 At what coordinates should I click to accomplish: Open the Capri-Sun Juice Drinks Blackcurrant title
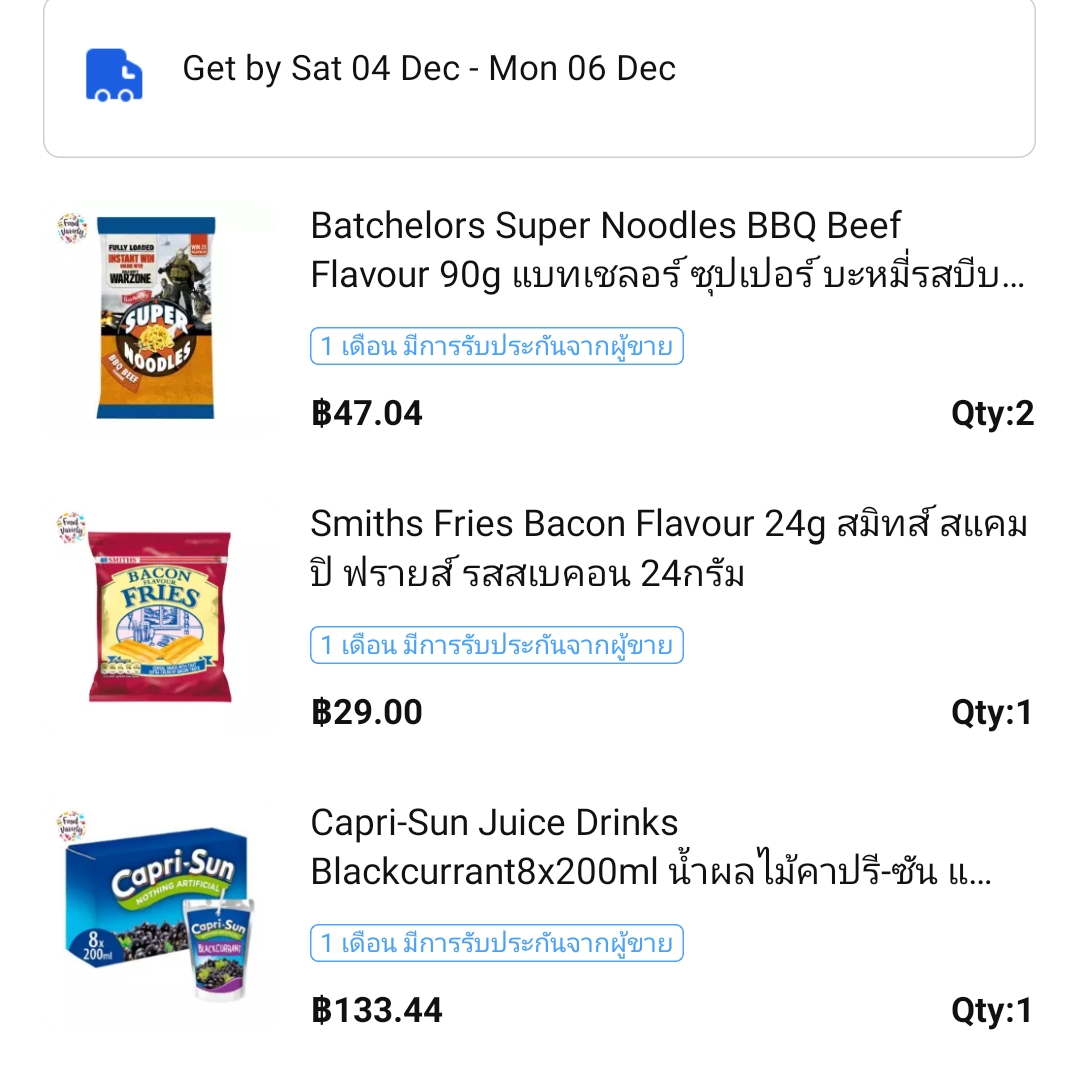(650, 847)
